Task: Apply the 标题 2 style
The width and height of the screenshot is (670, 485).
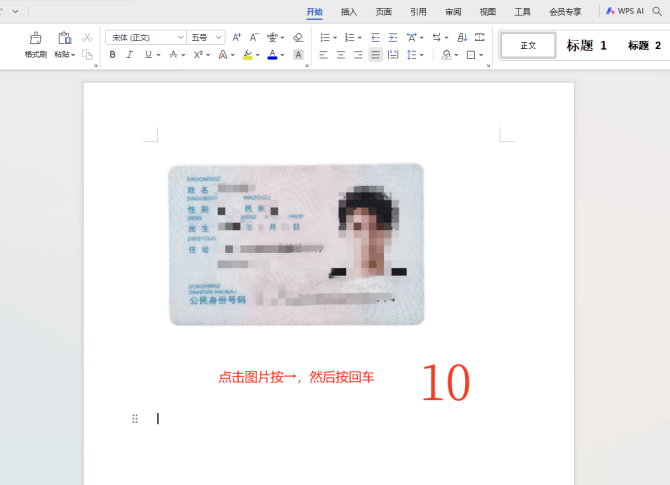Action: pyautogui.click(x=644, y=45)
